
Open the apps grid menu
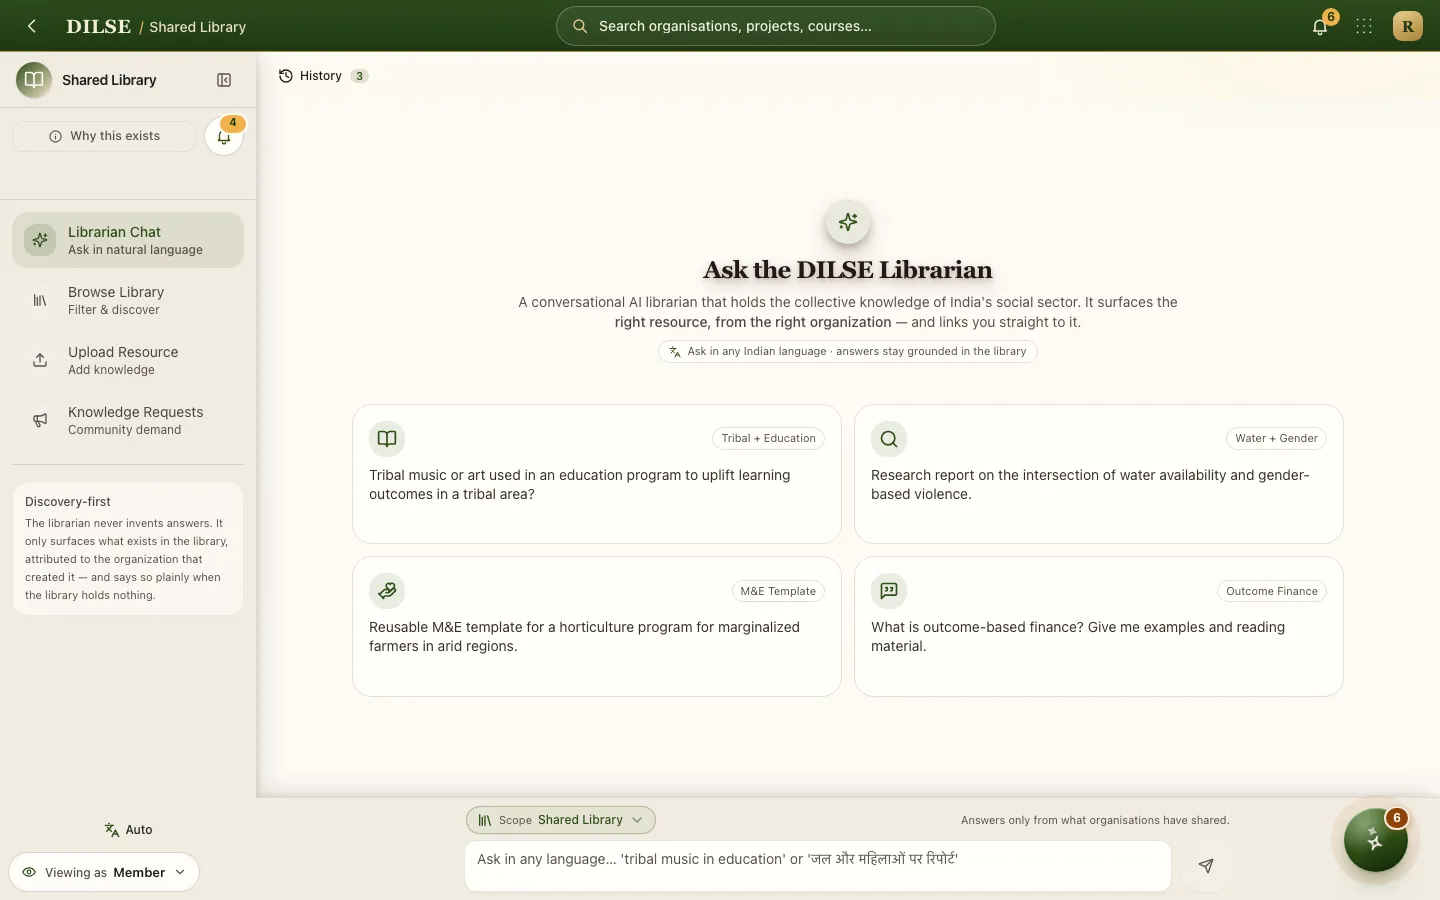1364,27
